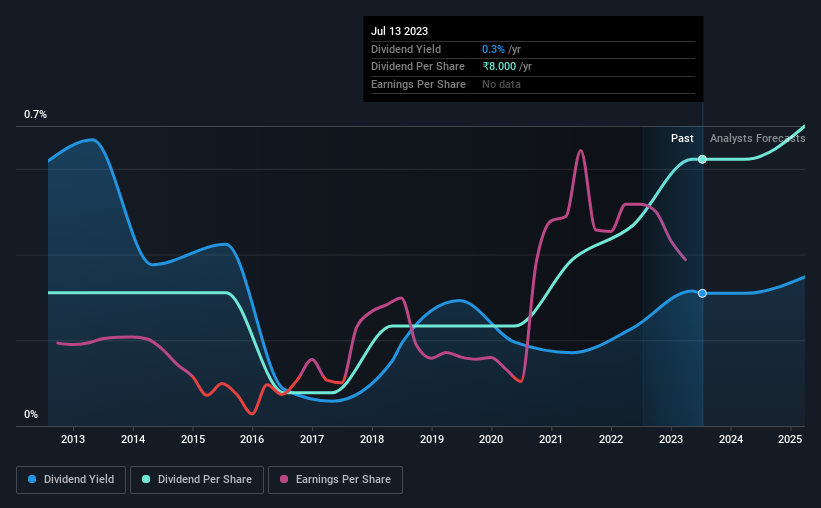This screenshot has height=508, width=821.
Task: Click the 2024 x-axis year label
Action: [730, 439]
